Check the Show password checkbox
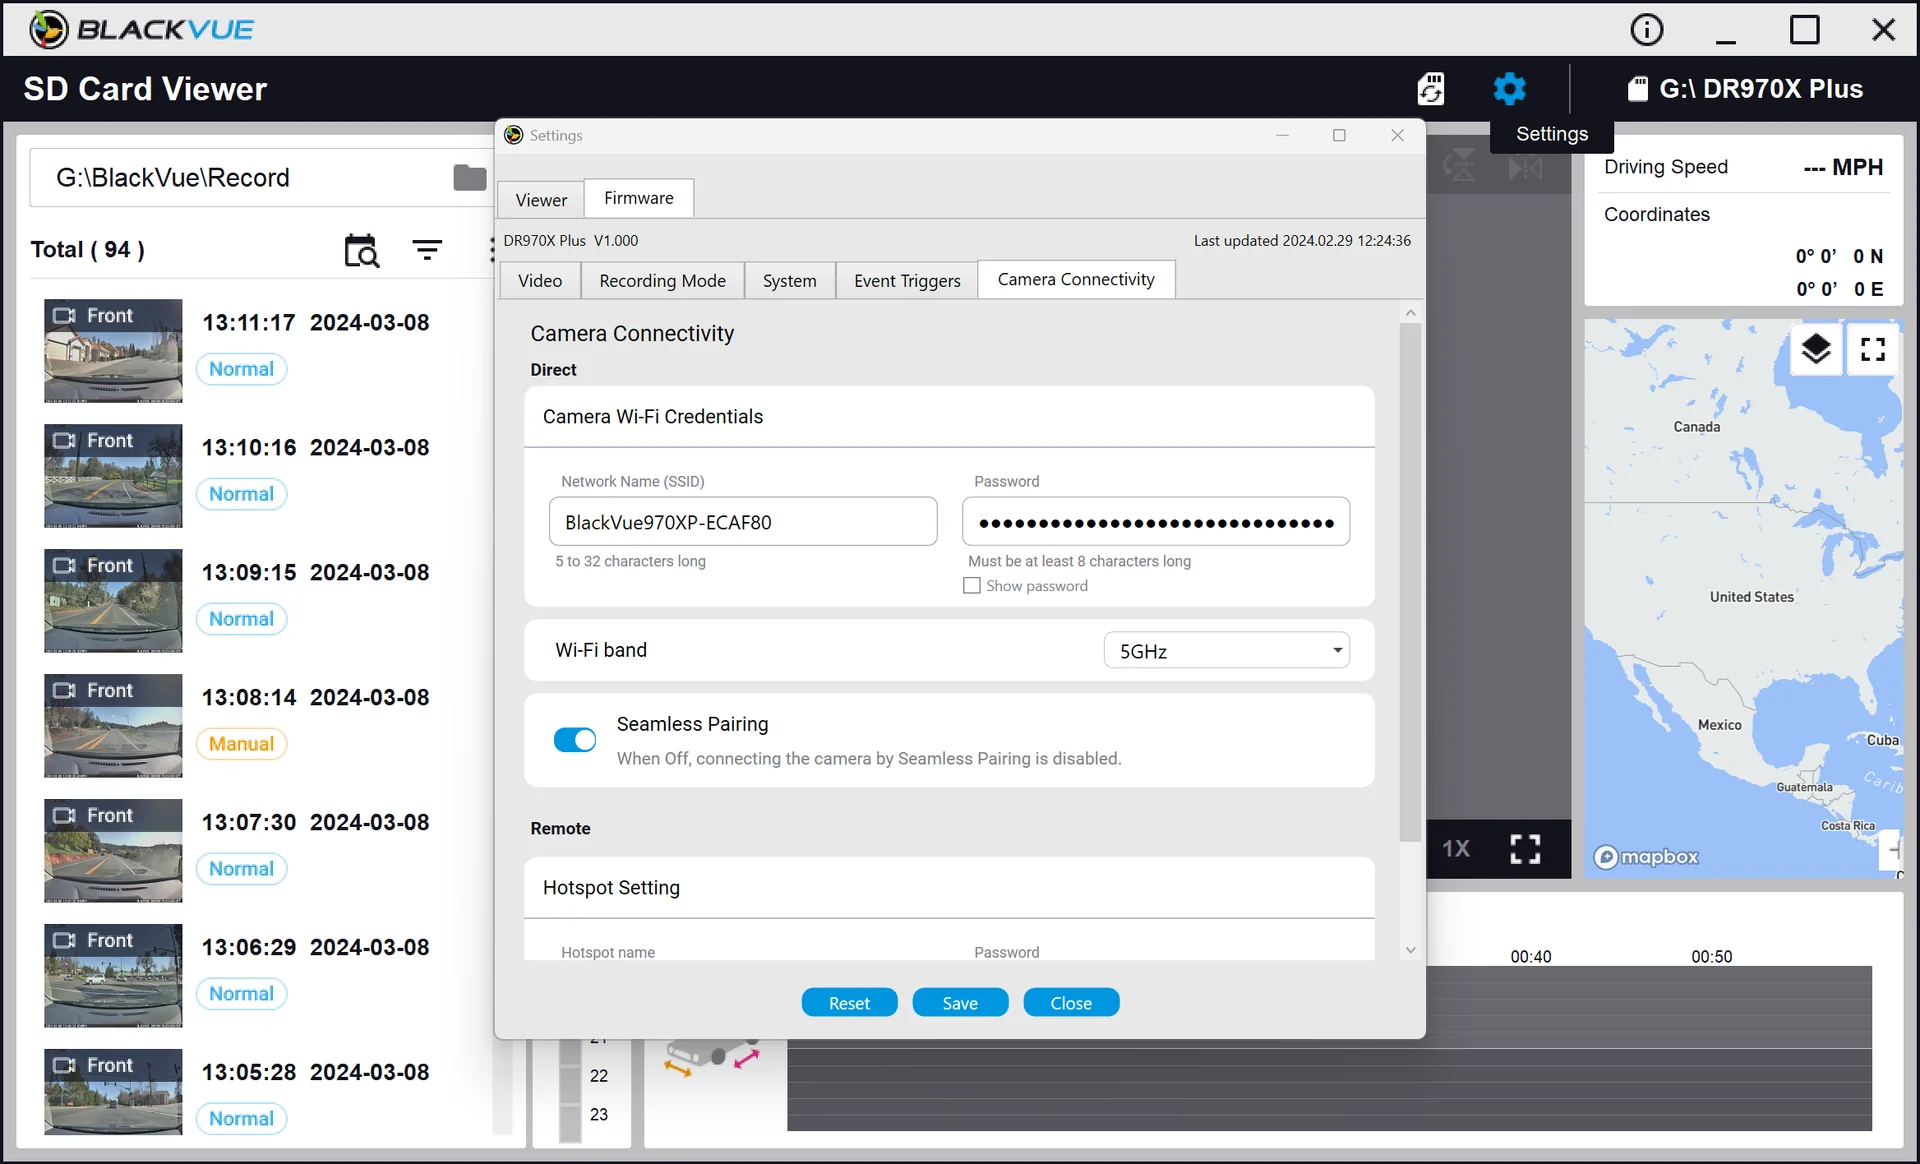The width and height of the screenshot is (1920, 1164). (971, 586)
